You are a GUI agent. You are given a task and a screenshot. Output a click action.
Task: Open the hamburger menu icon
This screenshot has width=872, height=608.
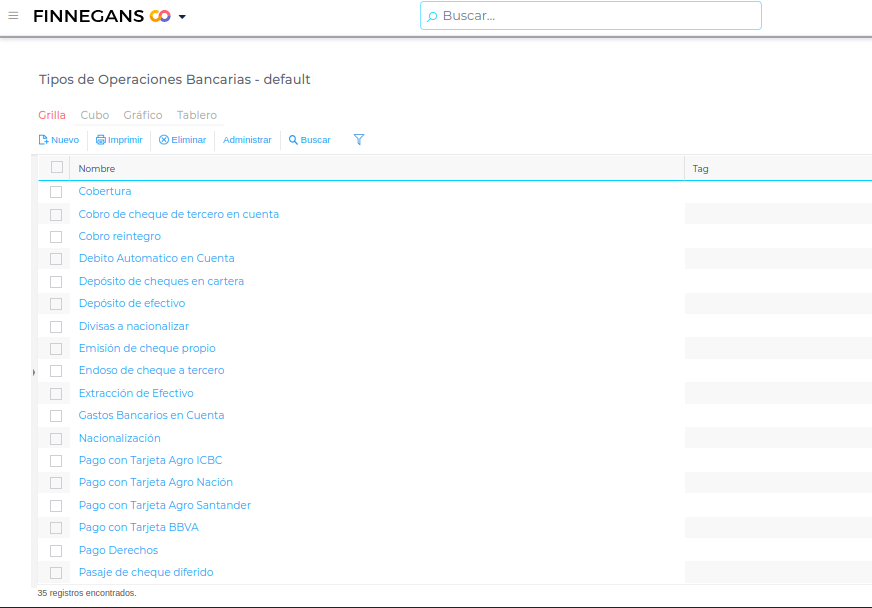[x=13, y=16]
